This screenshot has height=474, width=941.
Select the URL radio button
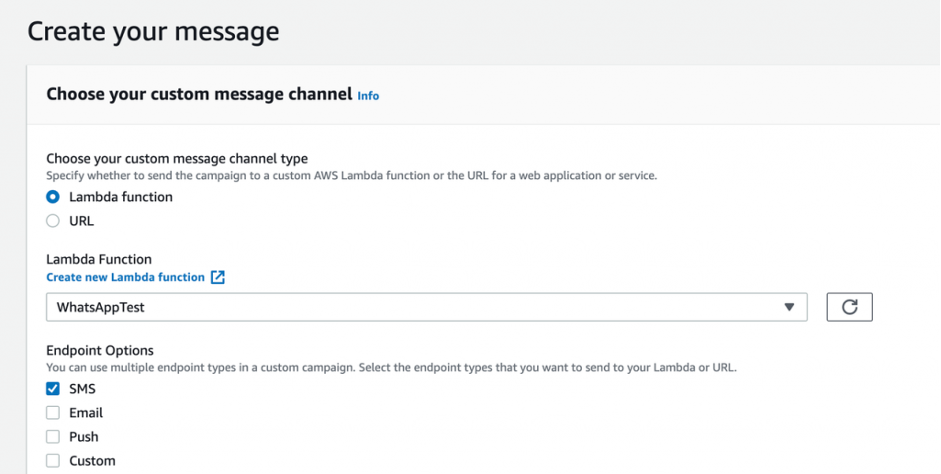point(53,221)
